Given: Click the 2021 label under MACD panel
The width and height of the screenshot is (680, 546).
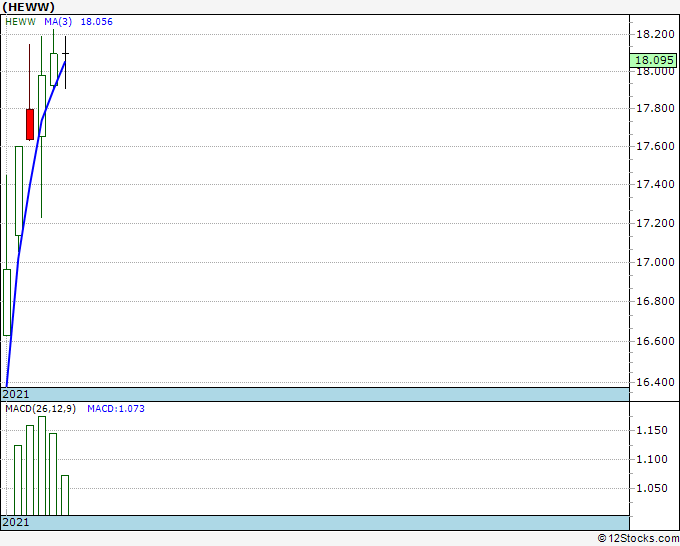Looking at the screenshot, I should click(x=16, y=522).
